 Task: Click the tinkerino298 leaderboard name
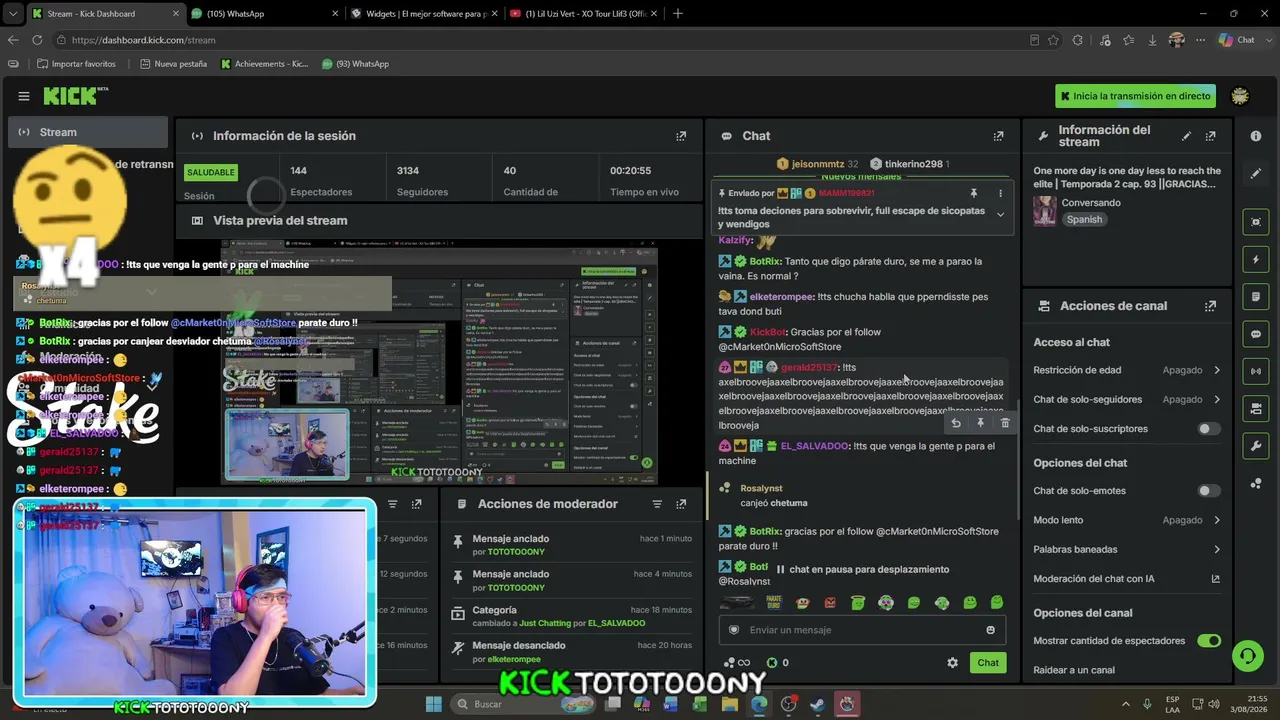point(913,164)
